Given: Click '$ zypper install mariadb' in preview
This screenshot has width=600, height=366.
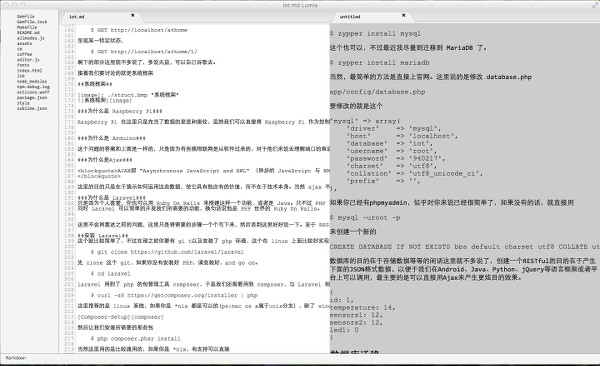Looking at the screenshot, I should 379,63.
